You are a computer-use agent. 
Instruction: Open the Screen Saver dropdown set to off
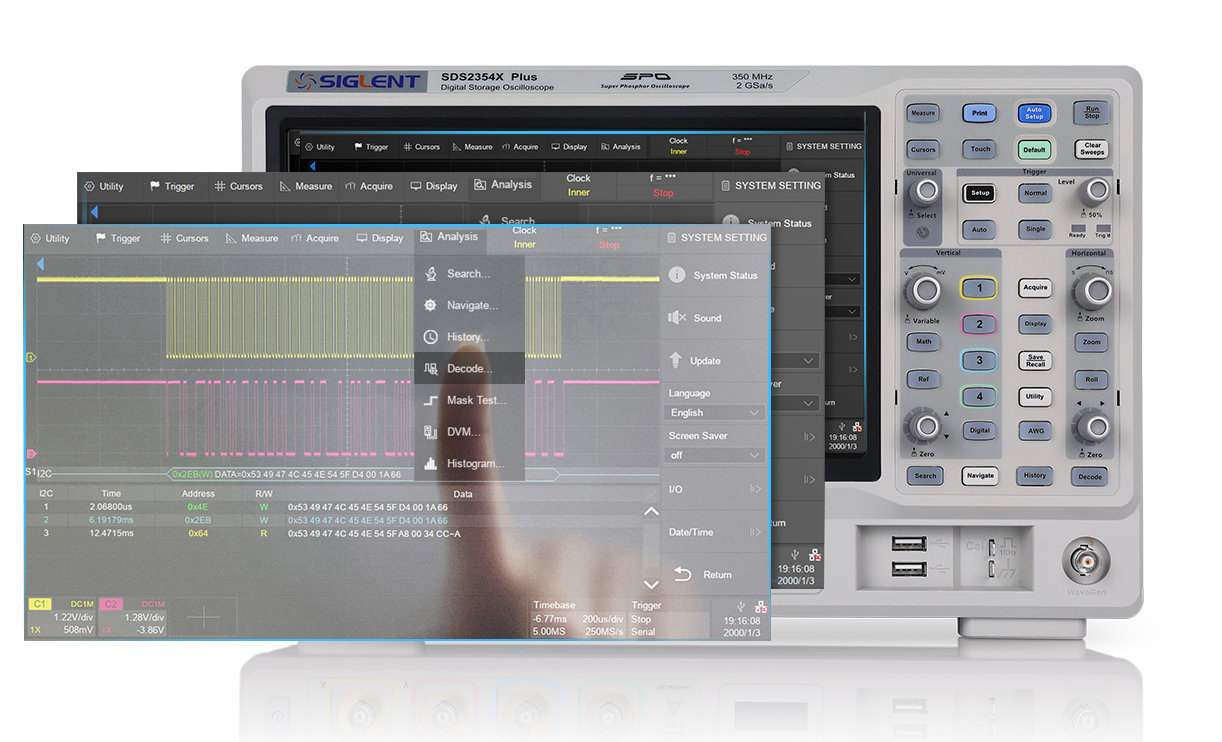click(x=715, y=455)
